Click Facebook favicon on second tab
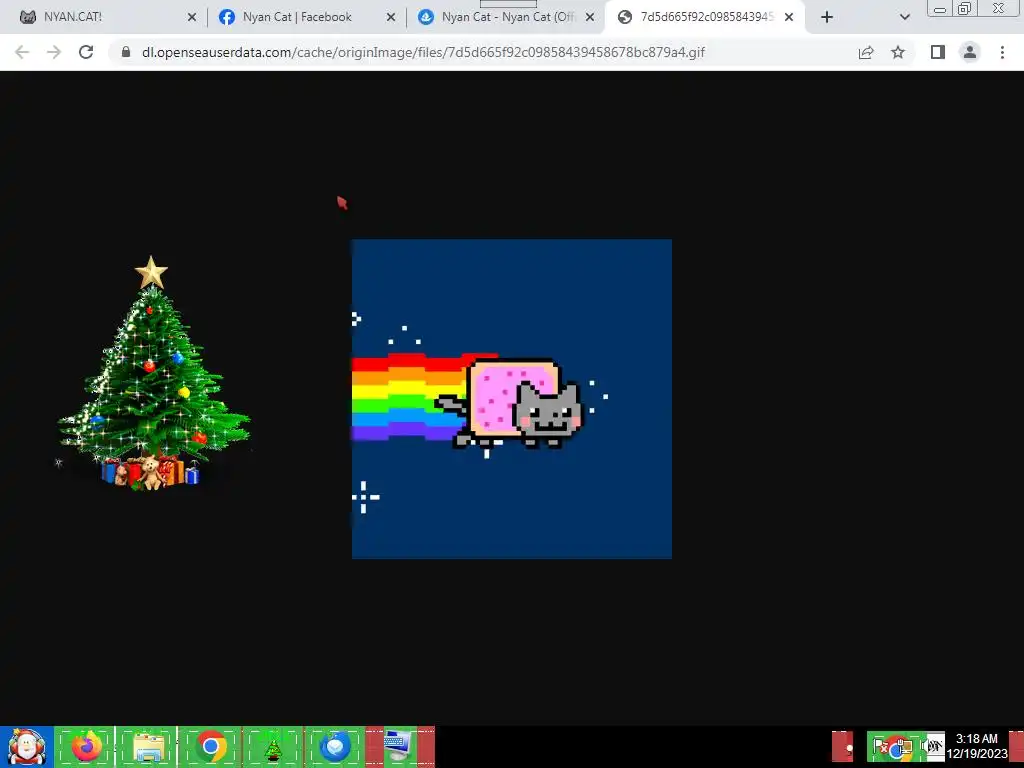The image size is (1024, 768). [x=227, y=17]
